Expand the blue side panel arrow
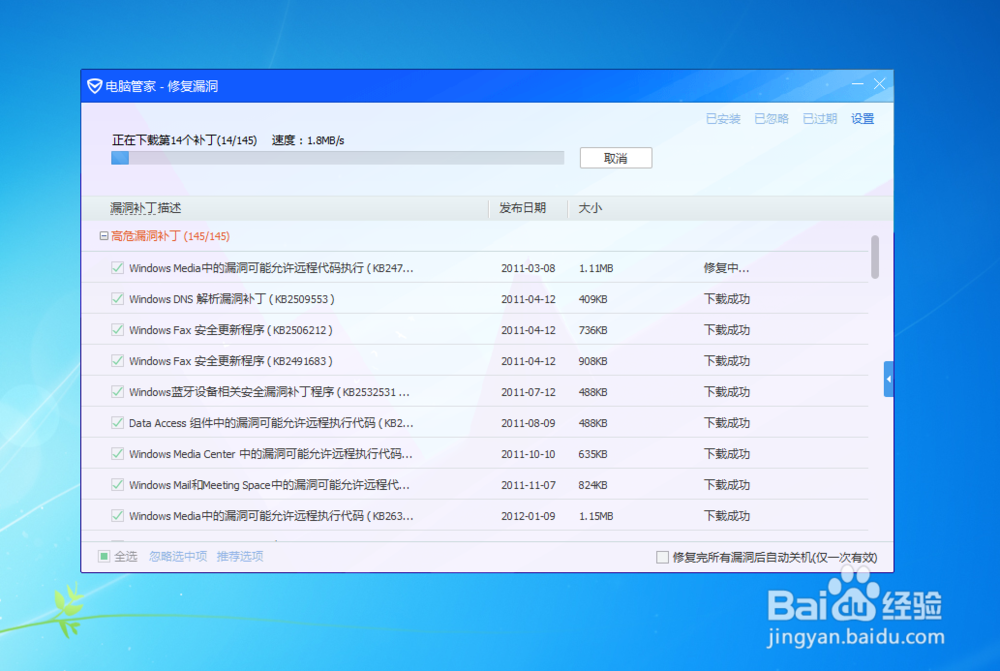Screen dimensions: 1000x671 (x=888, y=379)
